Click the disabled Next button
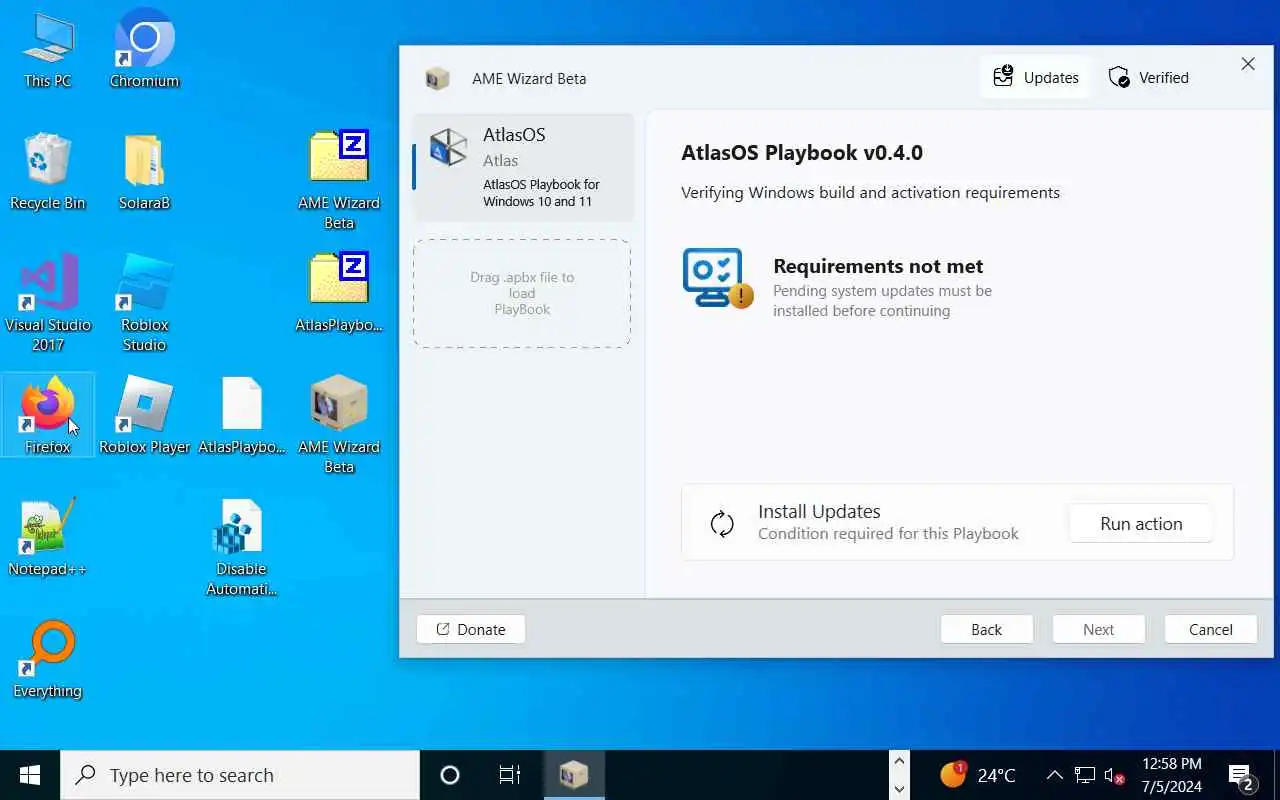Image resolution: width=1280 pixels, height=800 pixels. (1098, 629)
